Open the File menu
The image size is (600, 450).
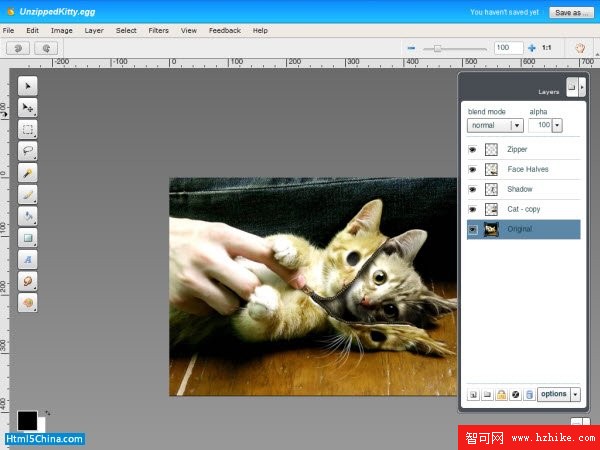(8, 31)
